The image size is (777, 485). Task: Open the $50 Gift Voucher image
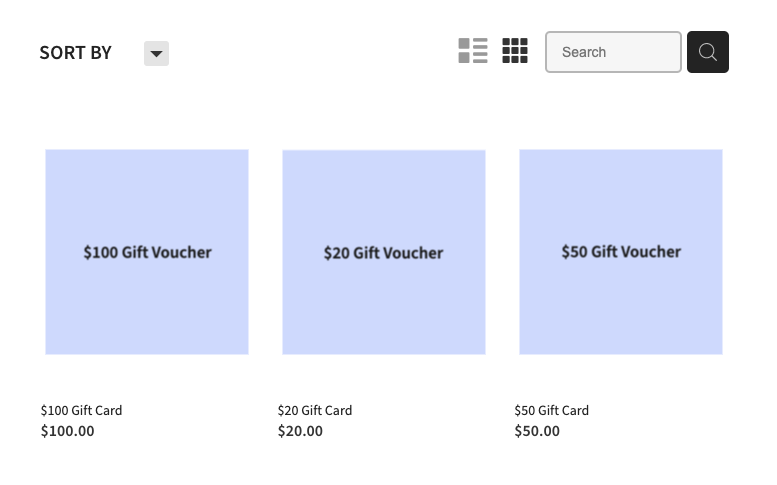(x=621, y=252)
